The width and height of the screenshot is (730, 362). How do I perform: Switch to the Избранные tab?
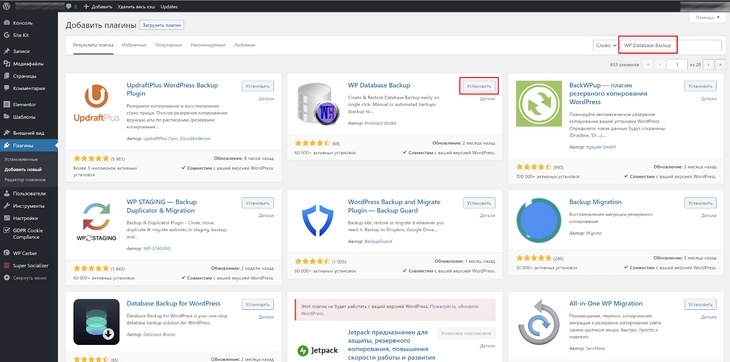pyautogui.click(x=134, y=45)
